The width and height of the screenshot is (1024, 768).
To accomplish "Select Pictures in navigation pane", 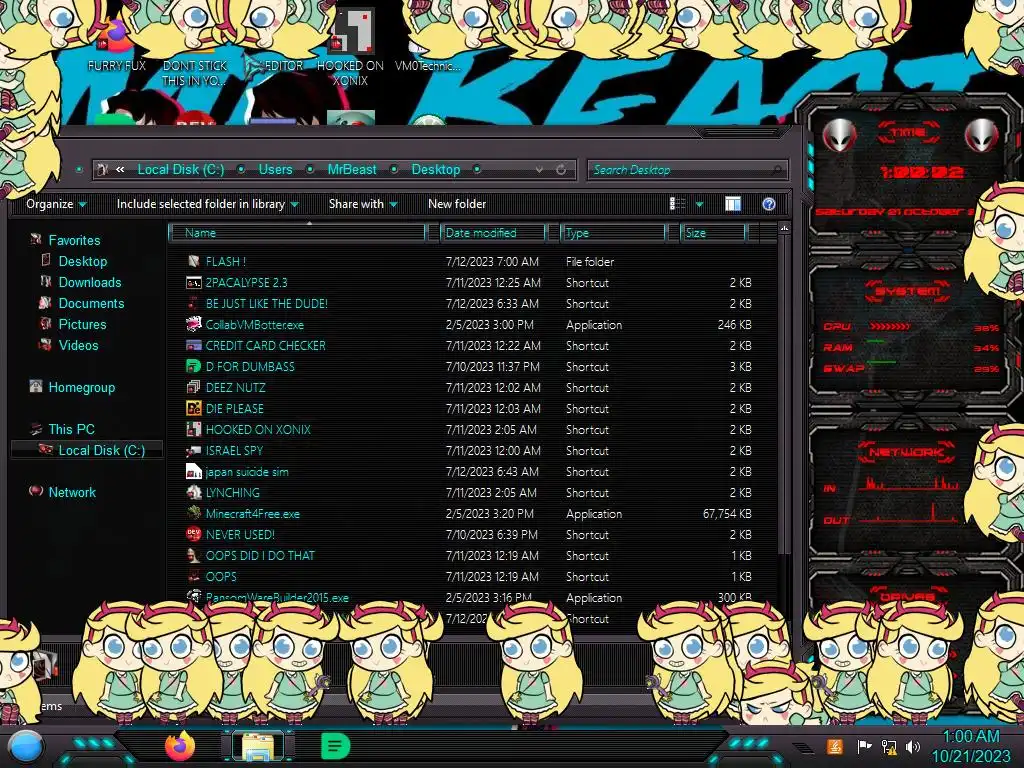I will tap(82, 324).
